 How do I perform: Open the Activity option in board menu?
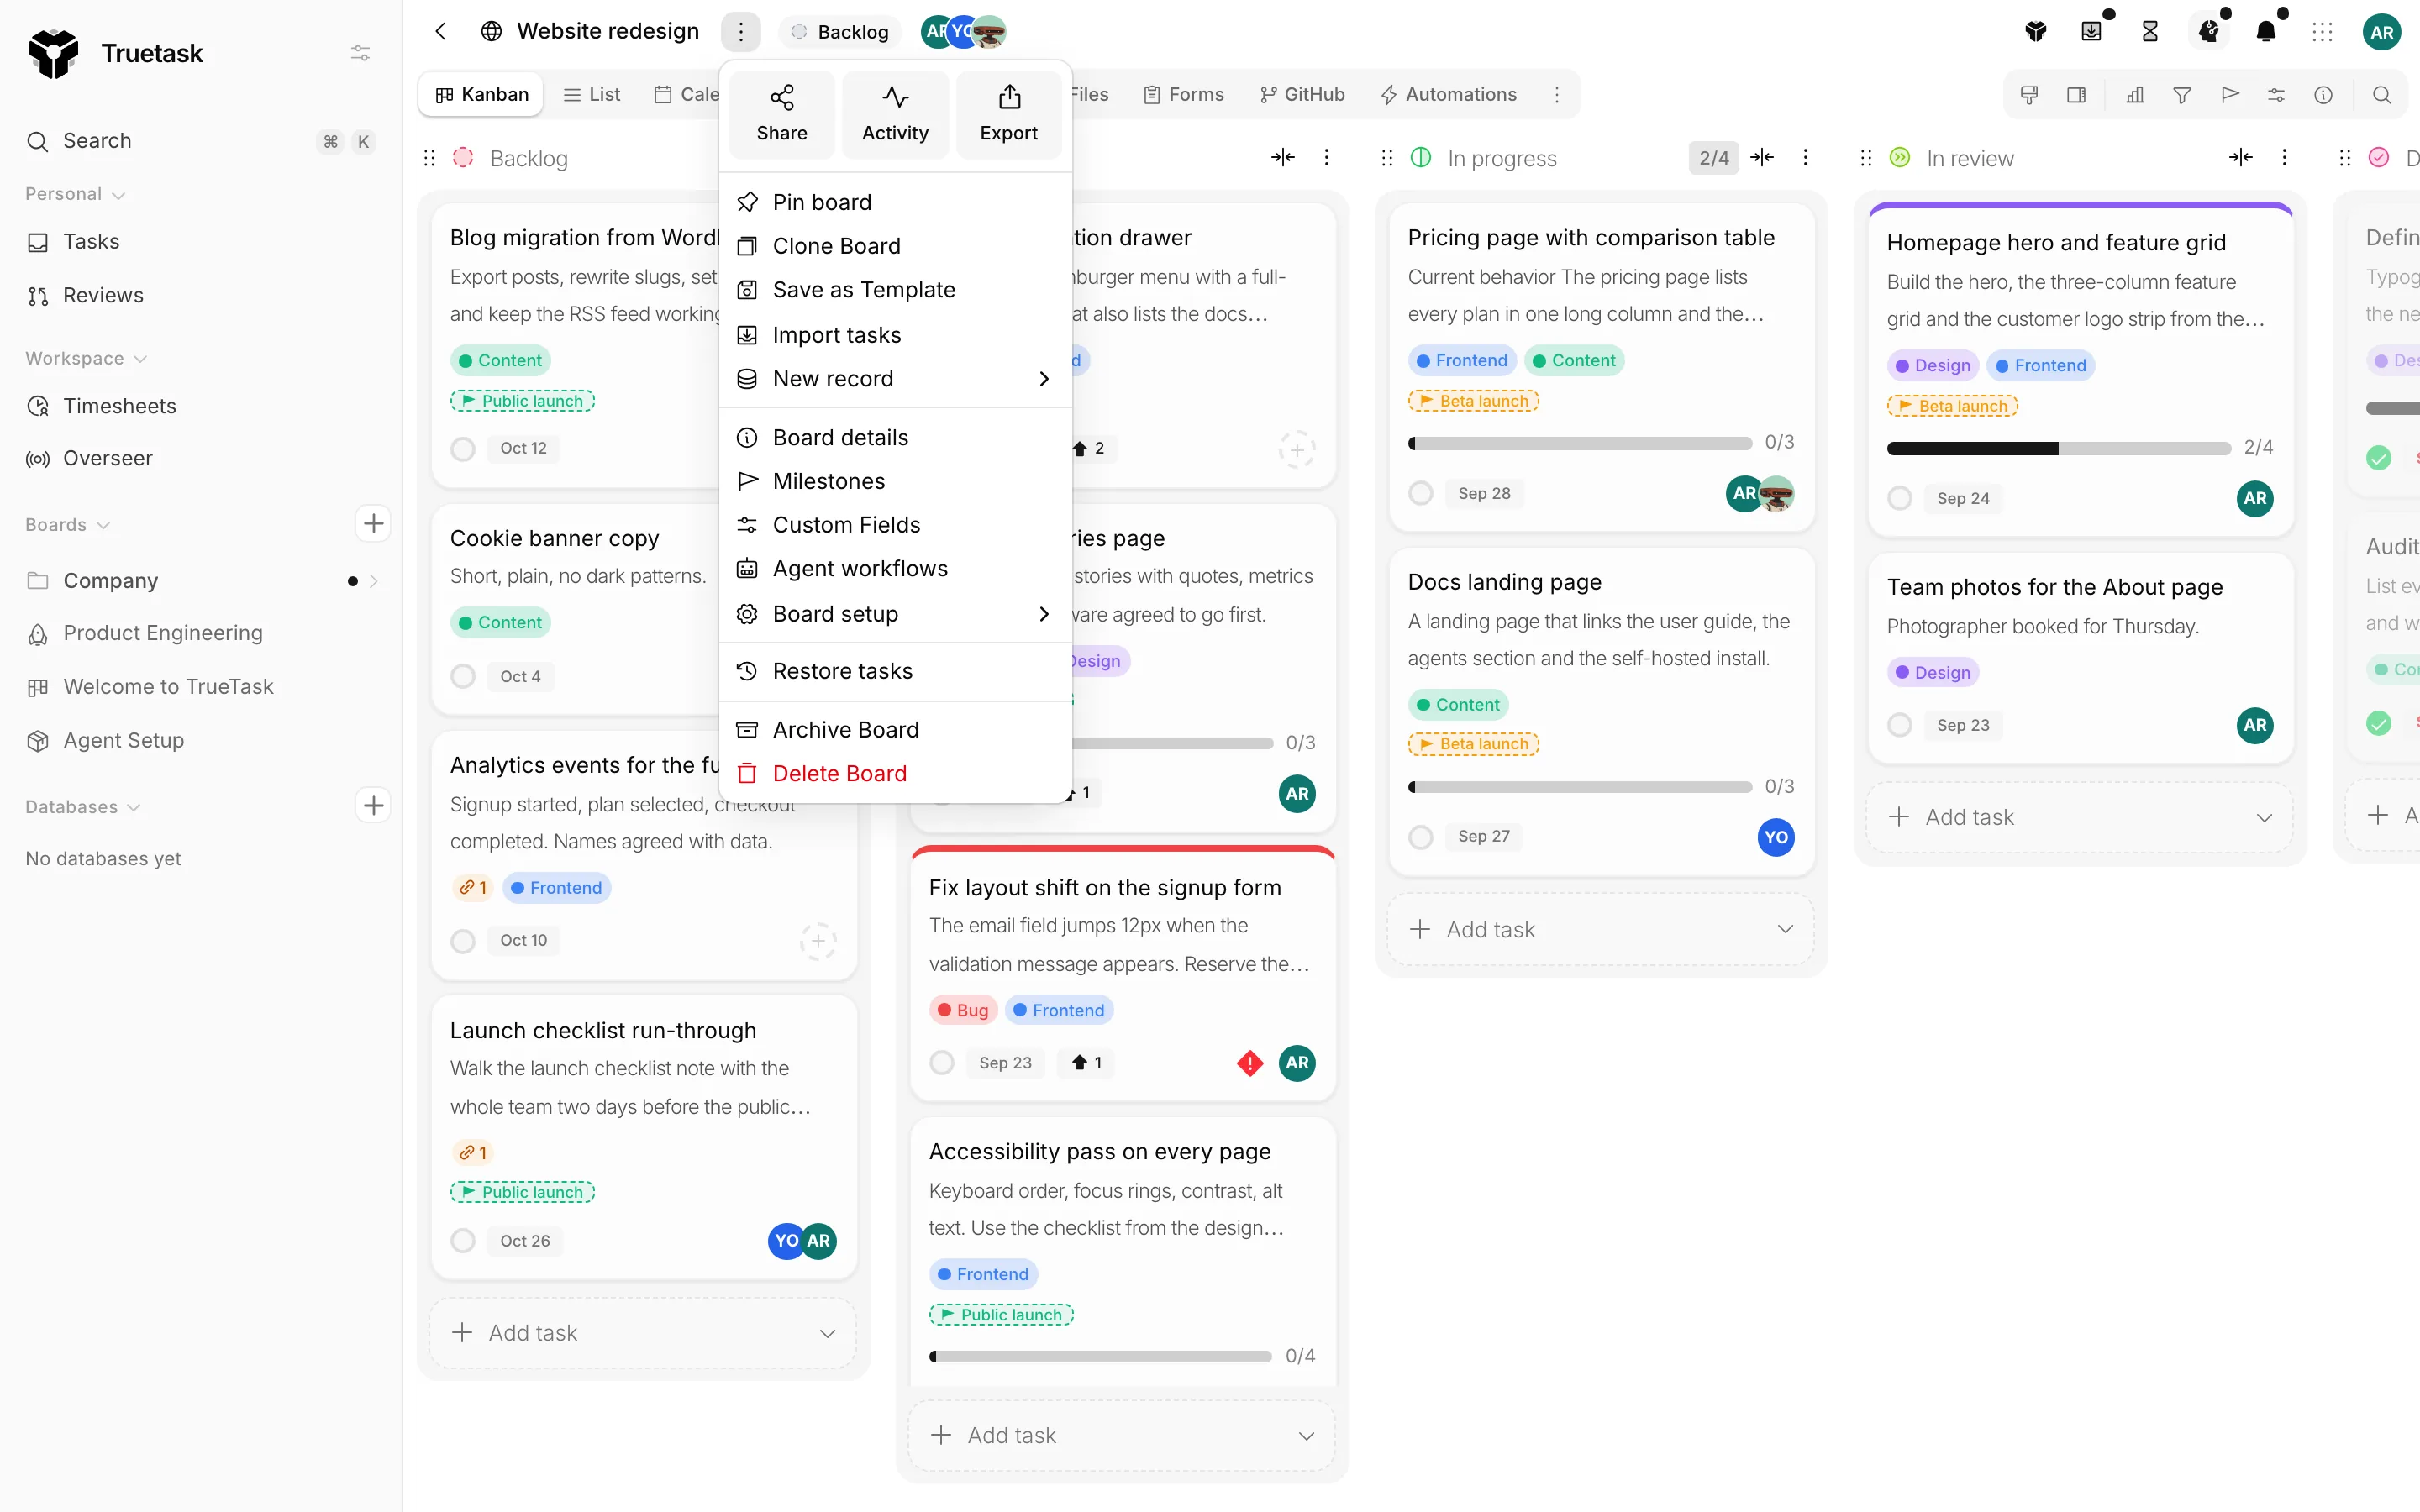895,114
